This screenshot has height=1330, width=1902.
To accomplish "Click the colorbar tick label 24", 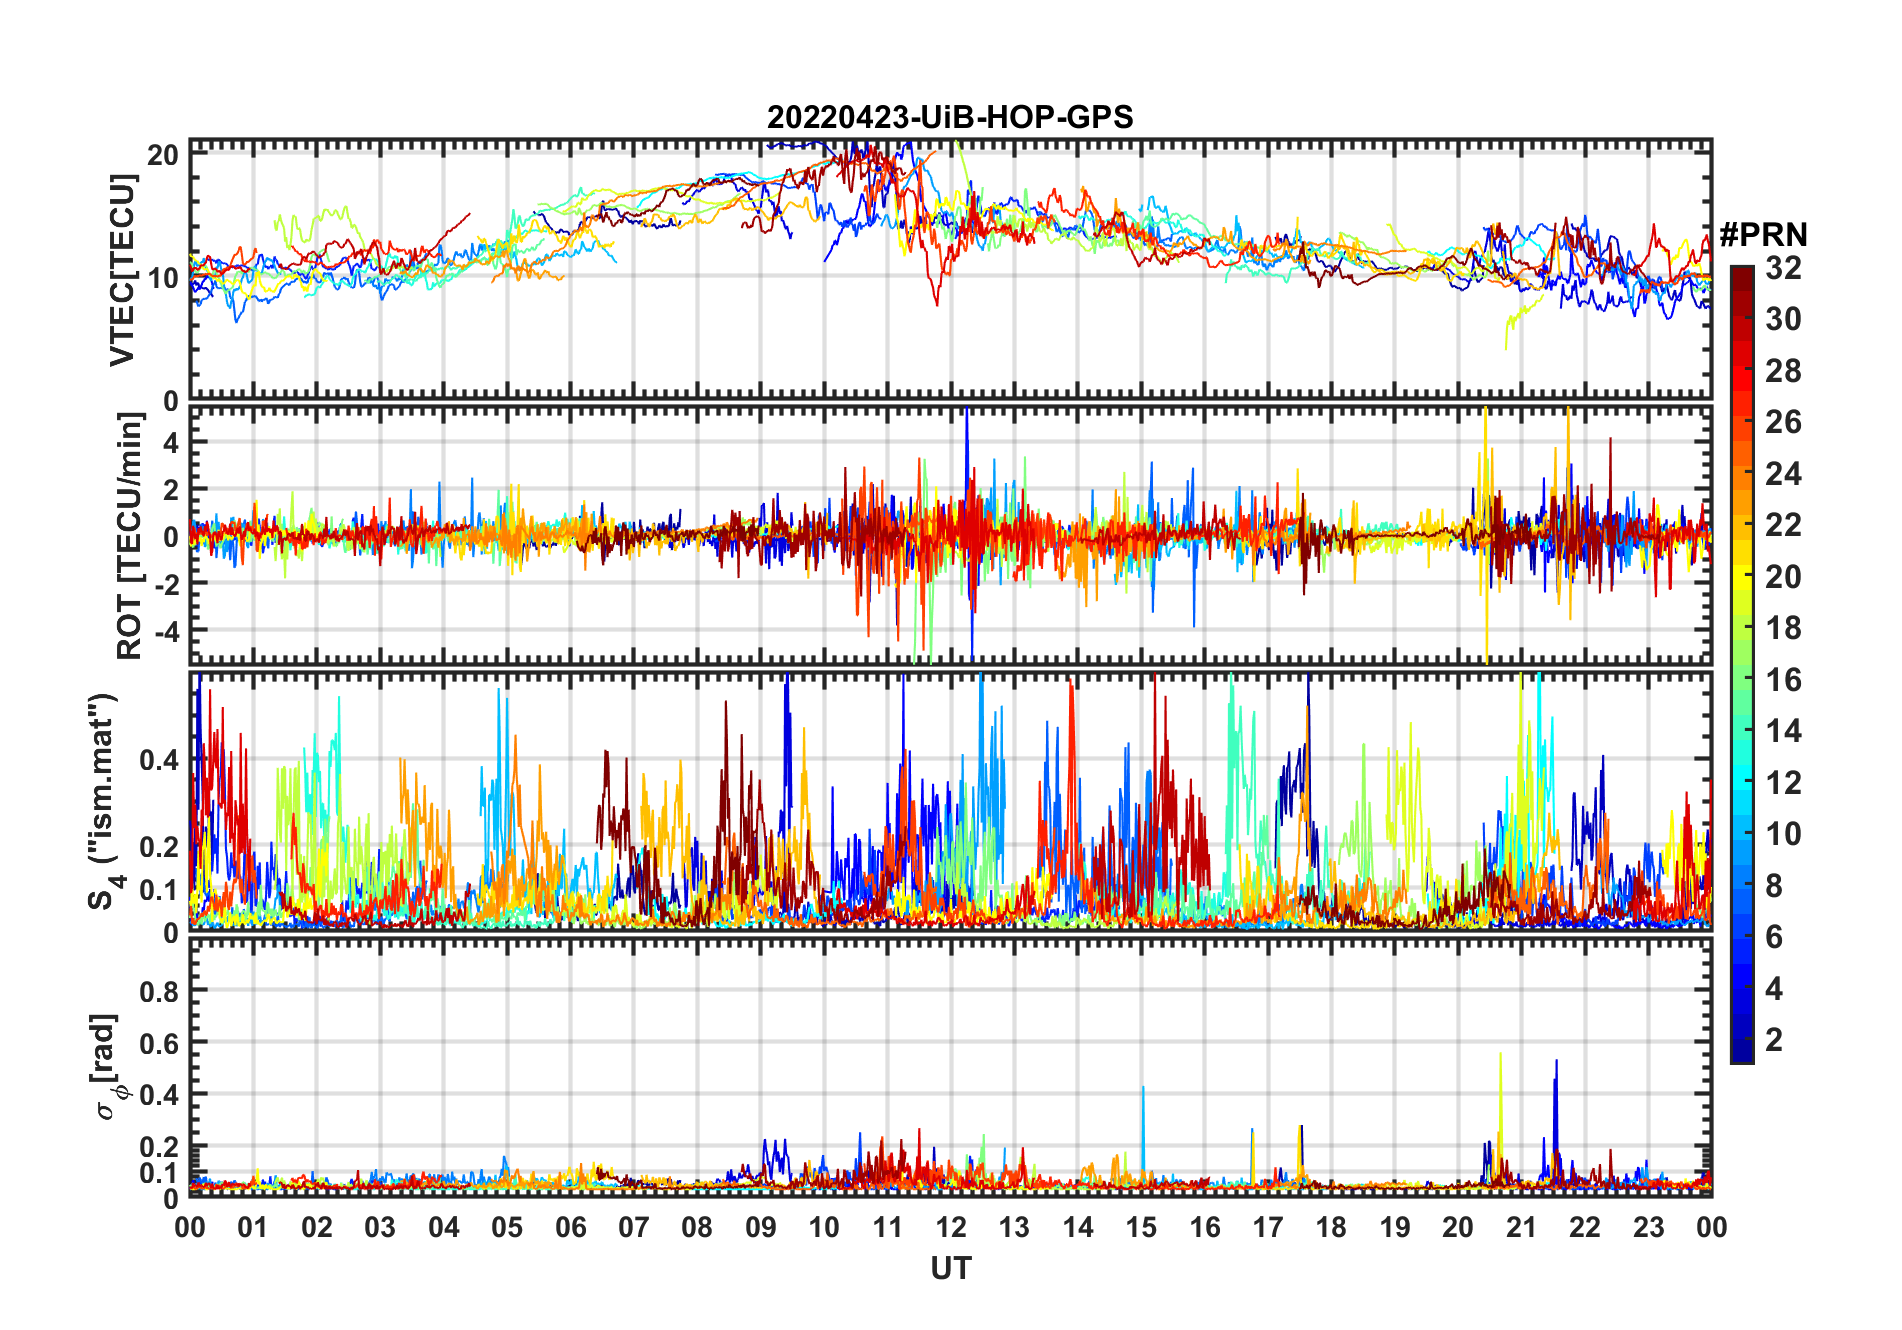I will coord(1783,474).
